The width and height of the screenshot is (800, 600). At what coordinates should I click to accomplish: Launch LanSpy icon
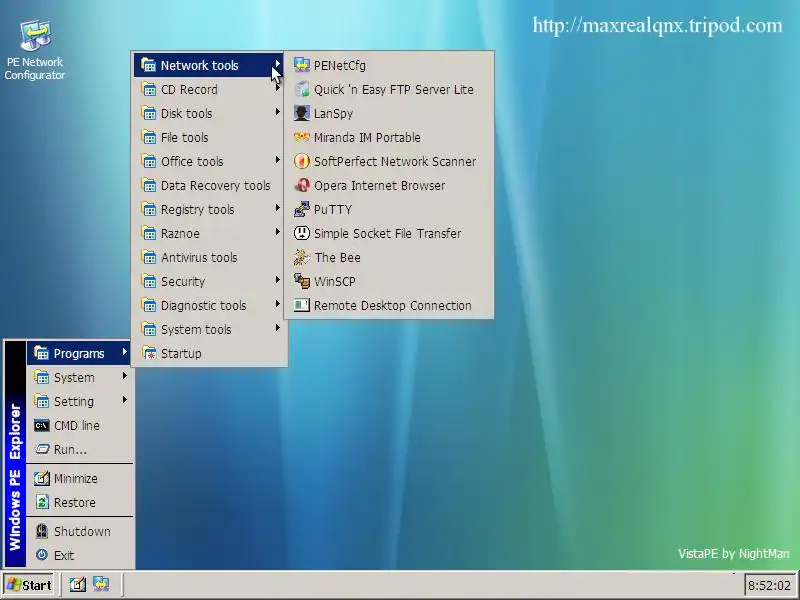click(x=302, y=113)
